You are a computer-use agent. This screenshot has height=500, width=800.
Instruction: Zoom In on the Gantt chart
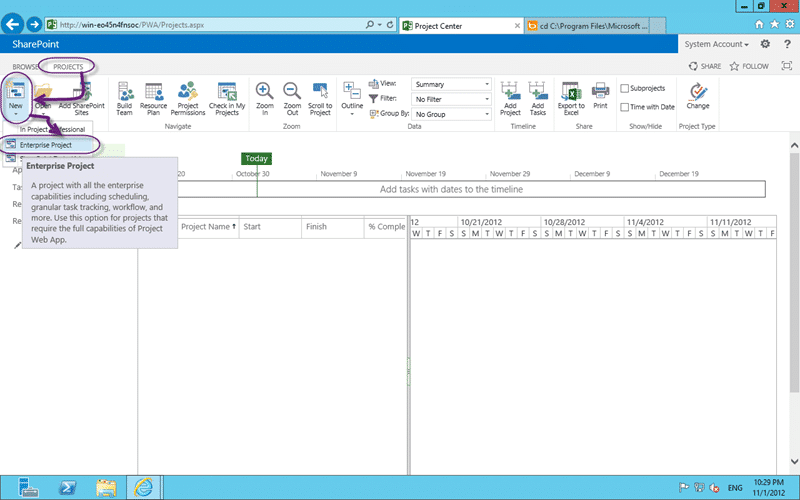click(x=265, y=99)
